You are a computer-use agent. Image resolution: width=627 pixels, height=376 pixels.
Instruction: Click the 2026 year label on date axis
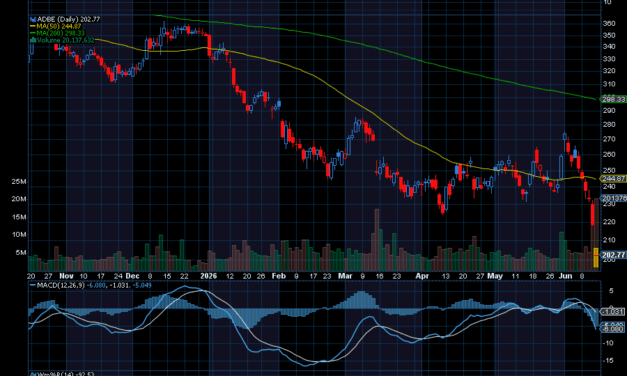coord(208,276)
